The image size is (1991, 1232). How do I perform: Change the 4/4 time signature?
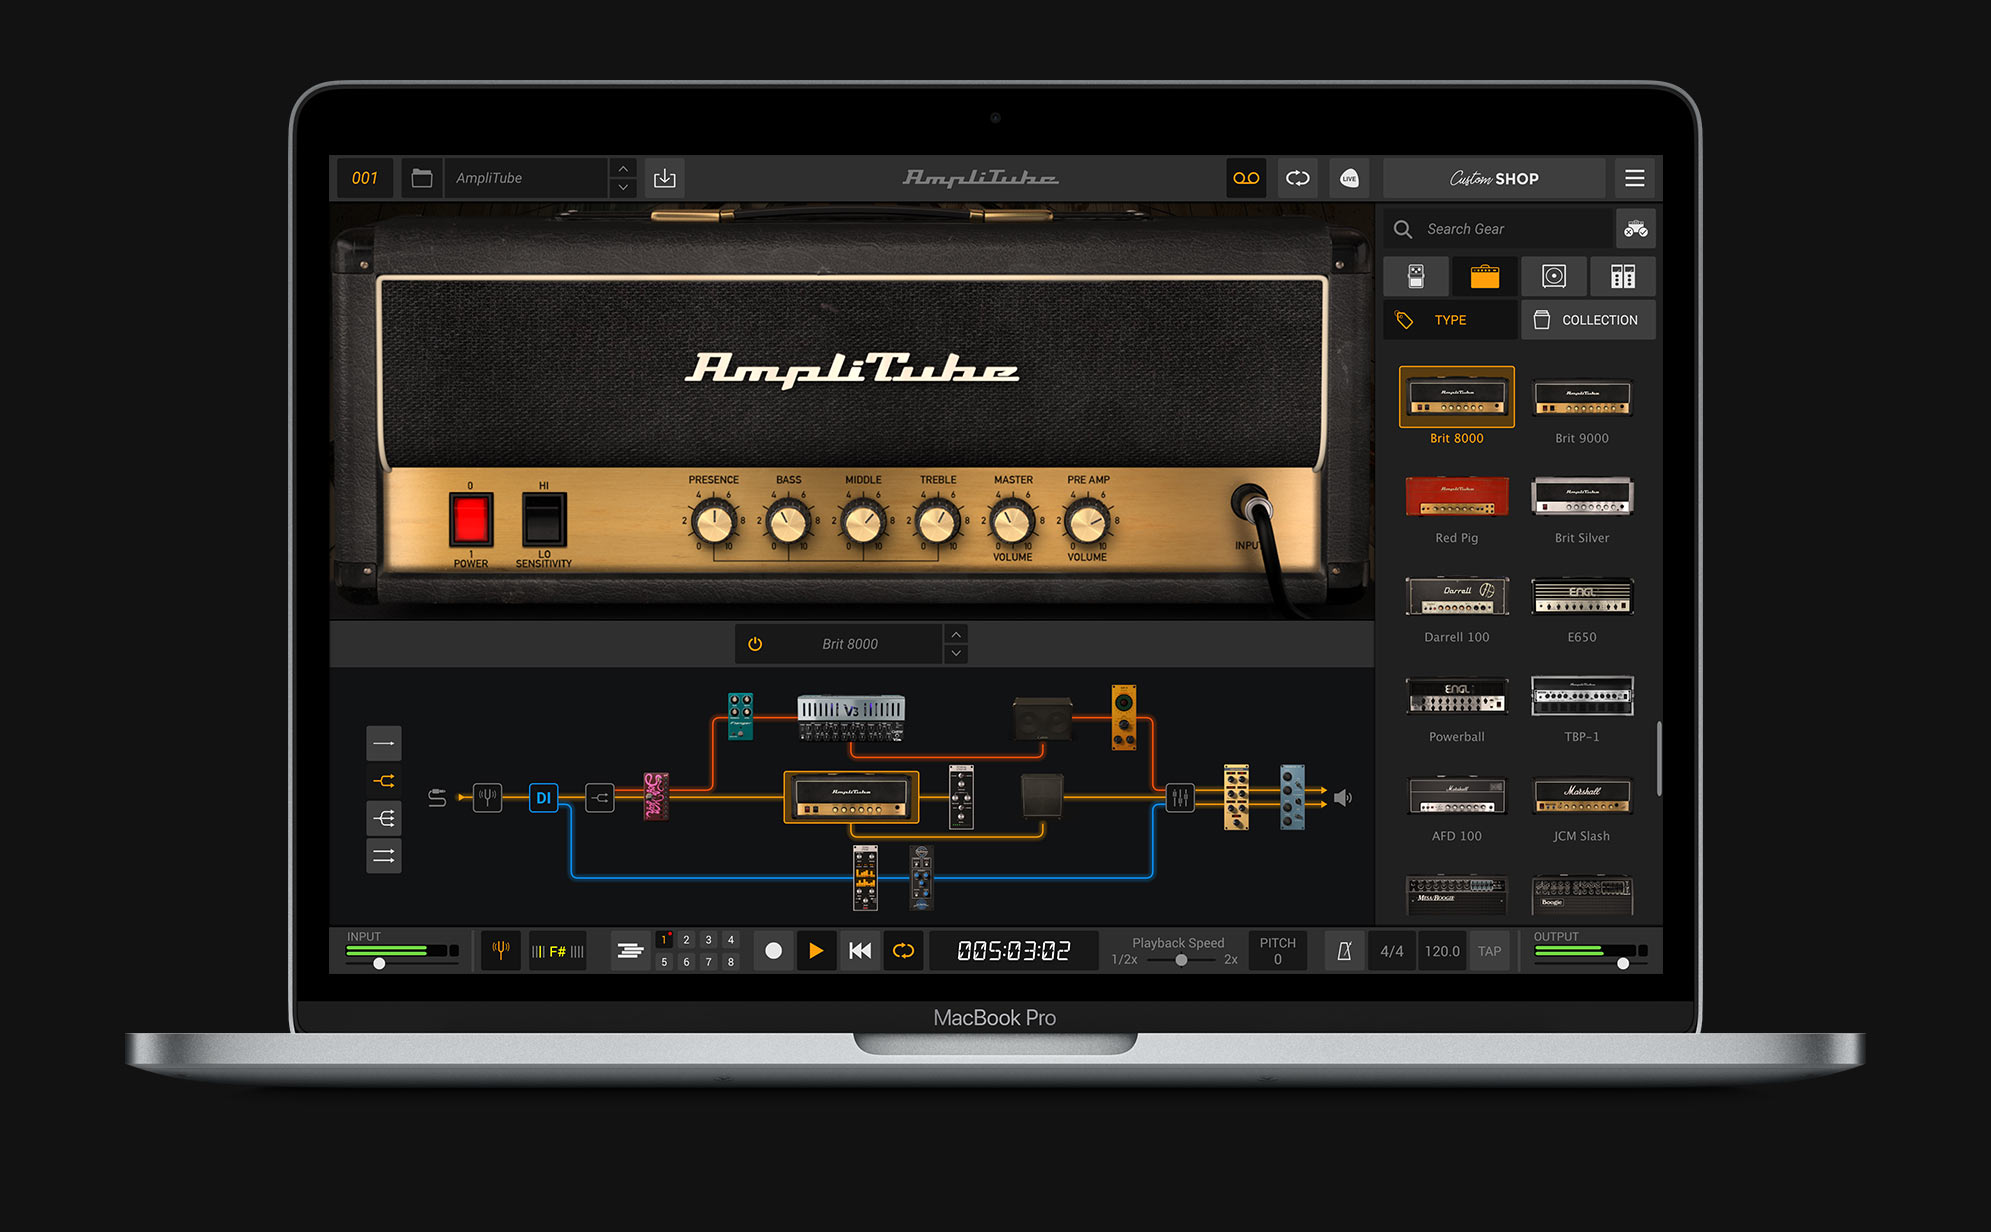[1392, 951]
